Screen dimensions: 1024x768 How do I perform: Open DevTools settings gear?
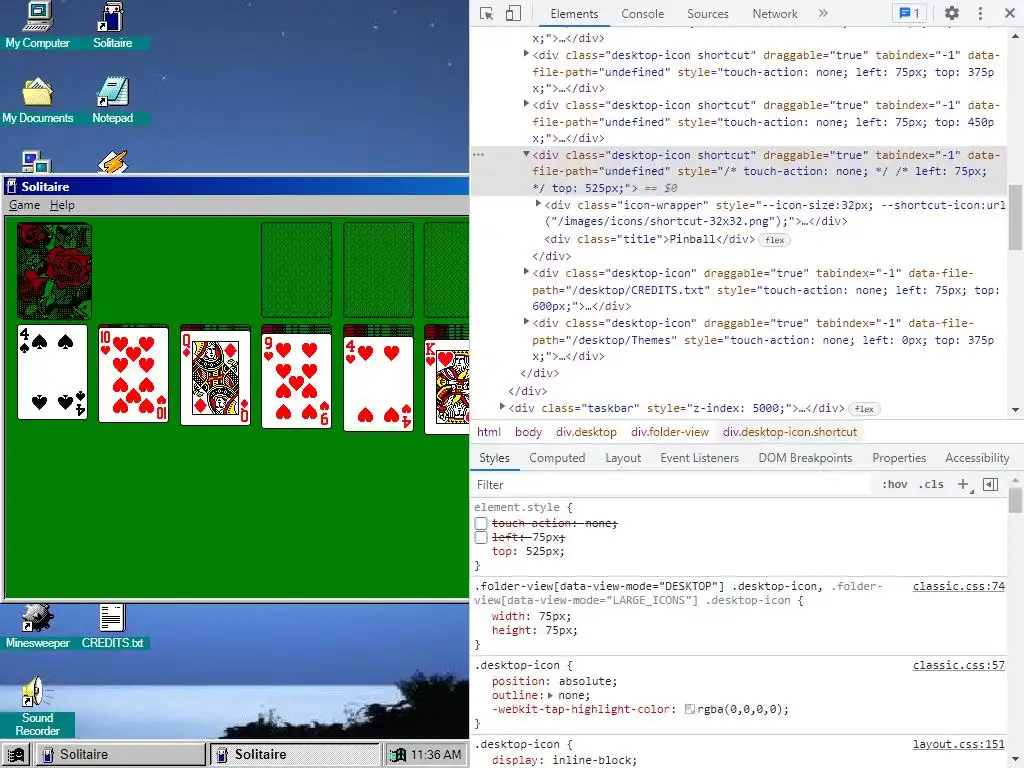point(952,13)
